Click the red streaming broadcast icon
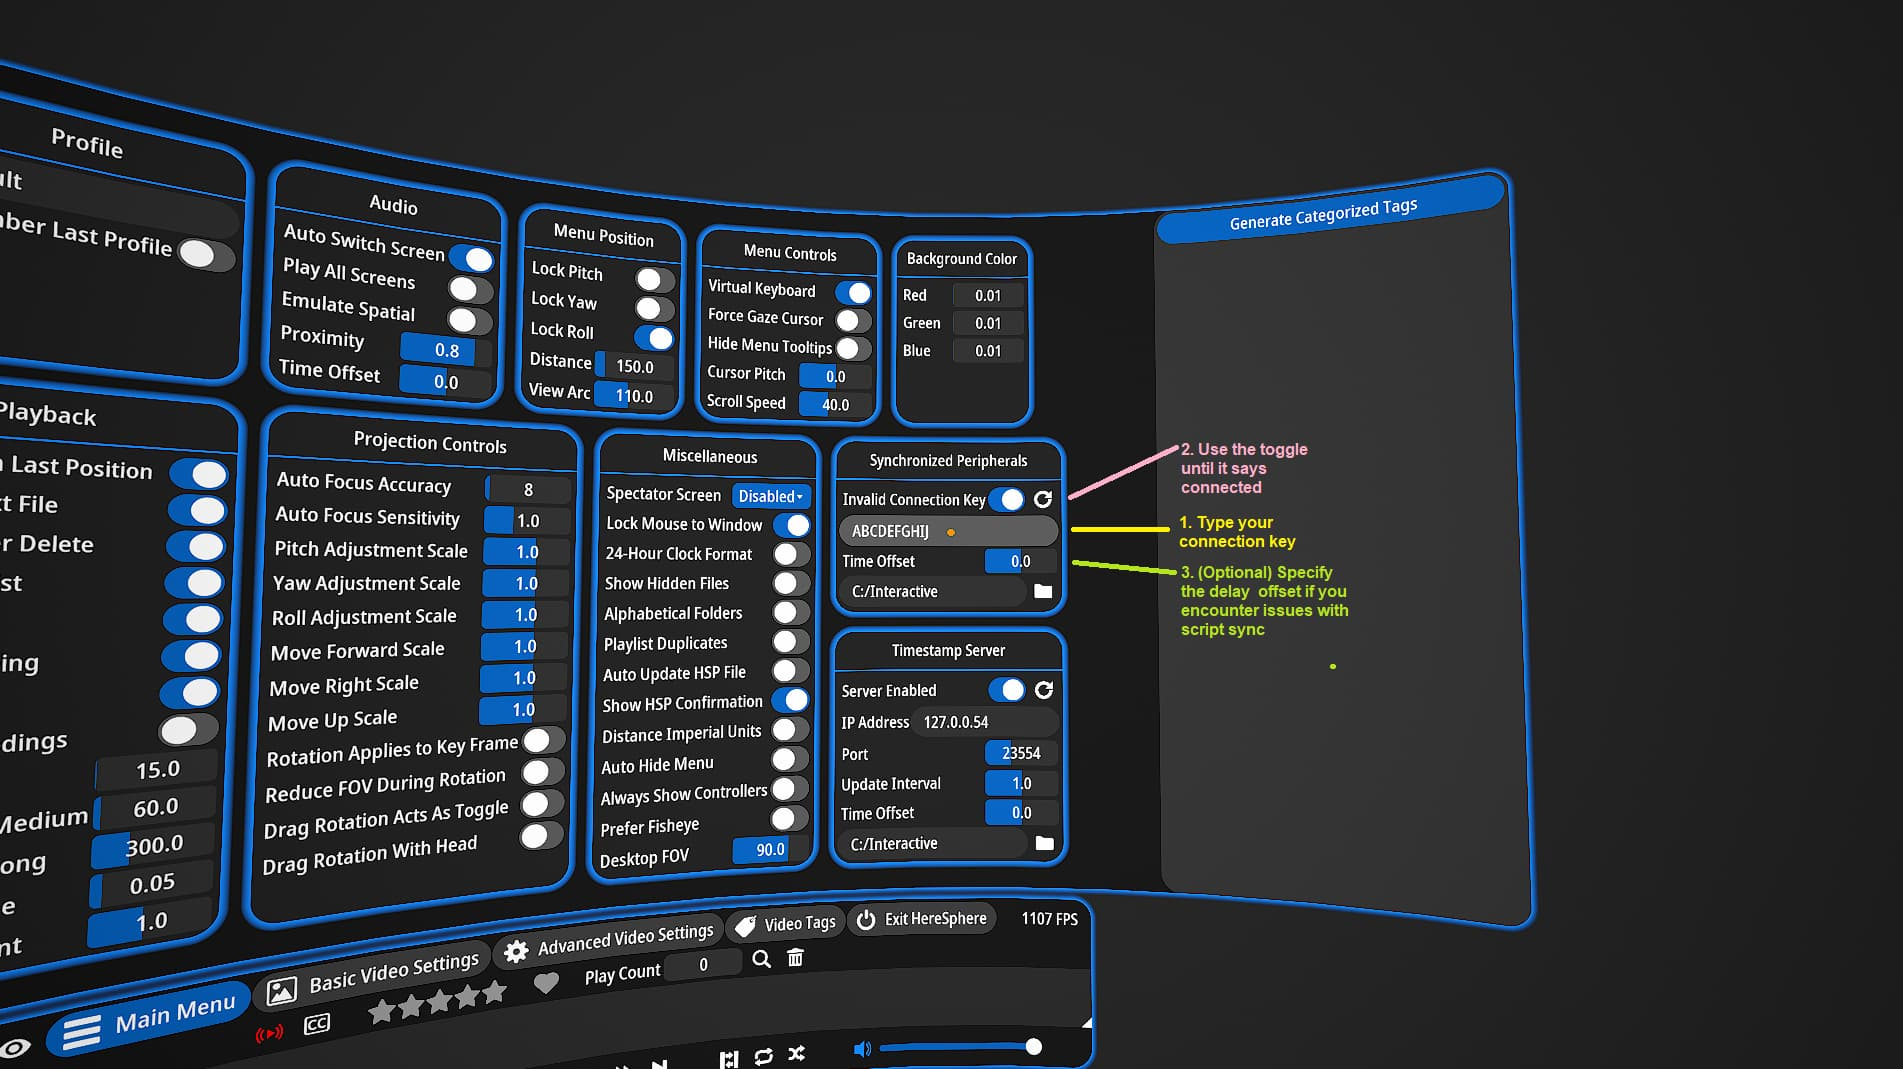Screen dimensions: 1903x1069 (x=269, y=1034)
